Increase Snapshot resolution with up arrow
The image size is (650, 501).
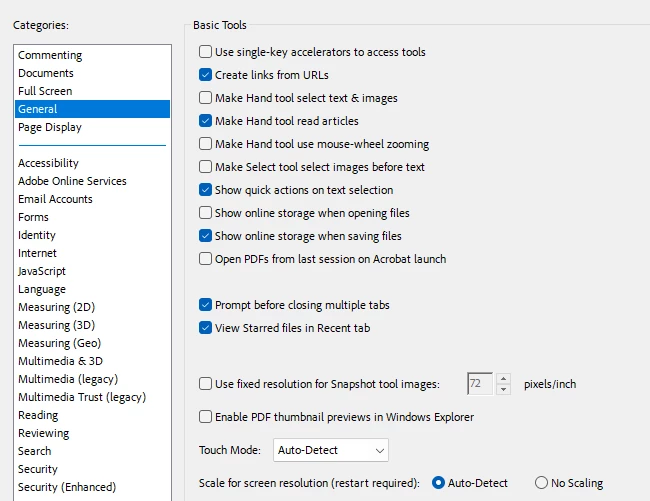[x=503, y=378]
